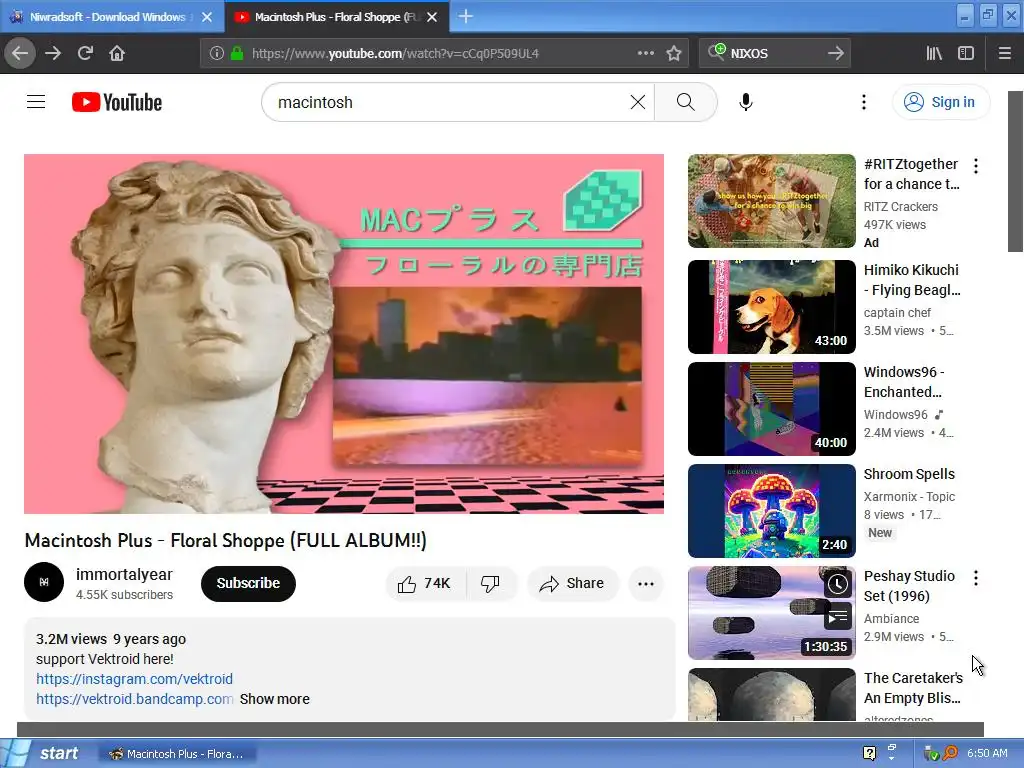This screenshot has width=1024, height=768.
Task: Open the Firefox hamburger menu
Action: [x=1005, y=54]
